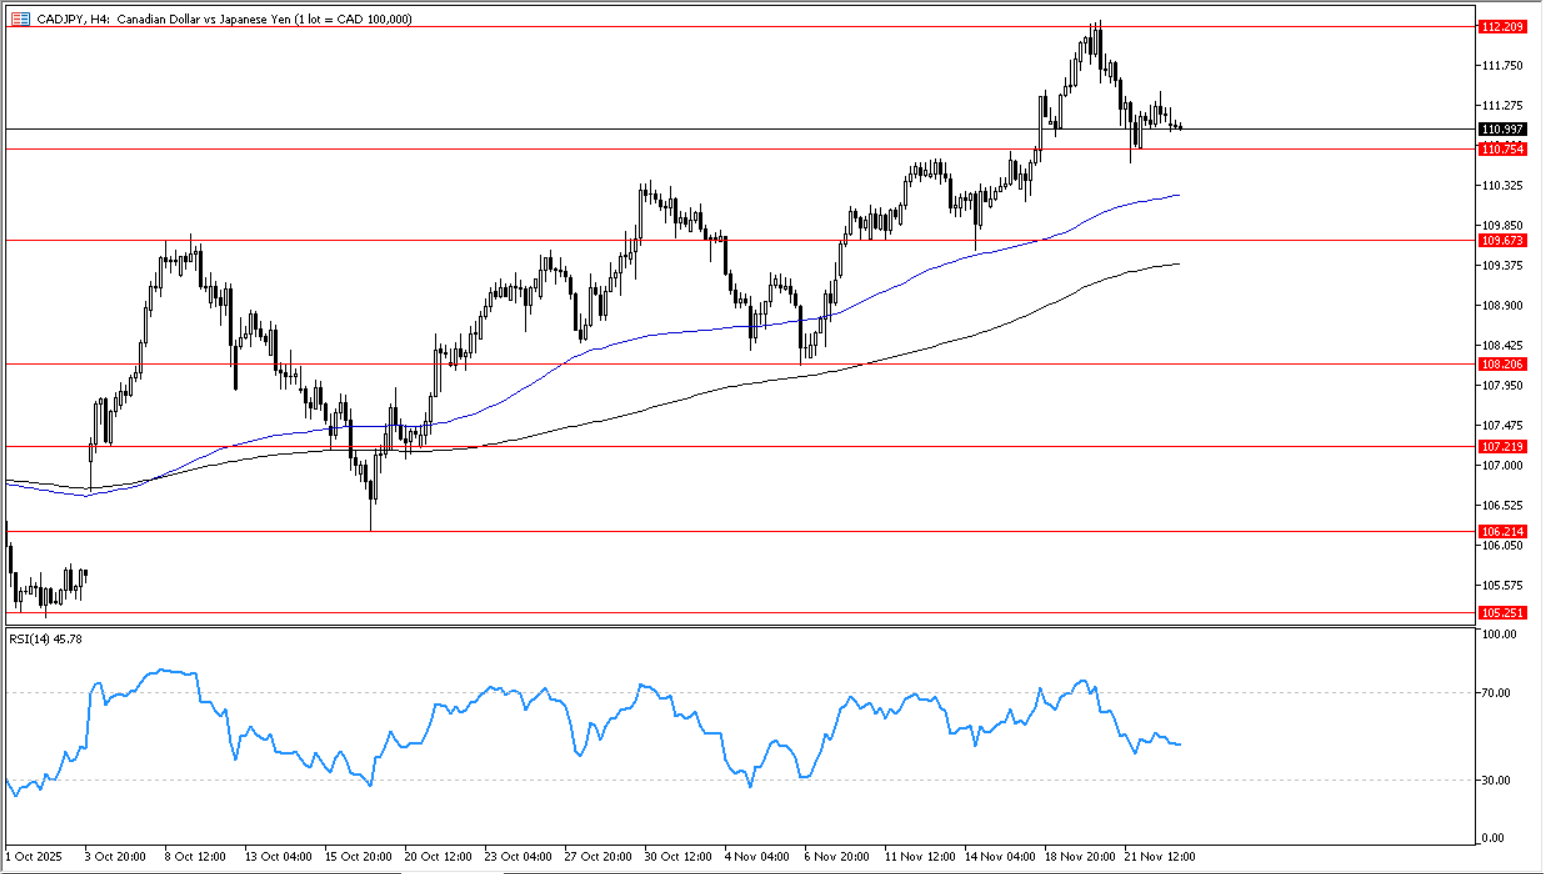
Task: Click the 105.251 red price level label
Action: click(1502, 613)
